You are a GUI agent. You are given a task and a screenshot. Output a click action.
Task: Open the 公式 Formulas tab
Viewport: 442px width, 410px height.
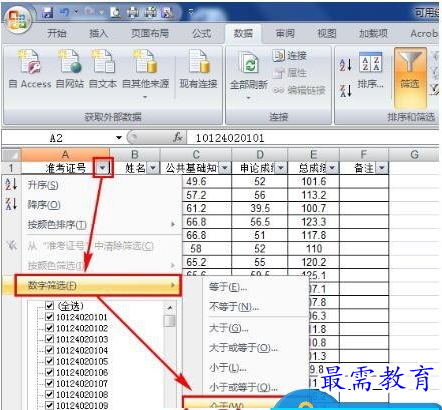(201, 33)
